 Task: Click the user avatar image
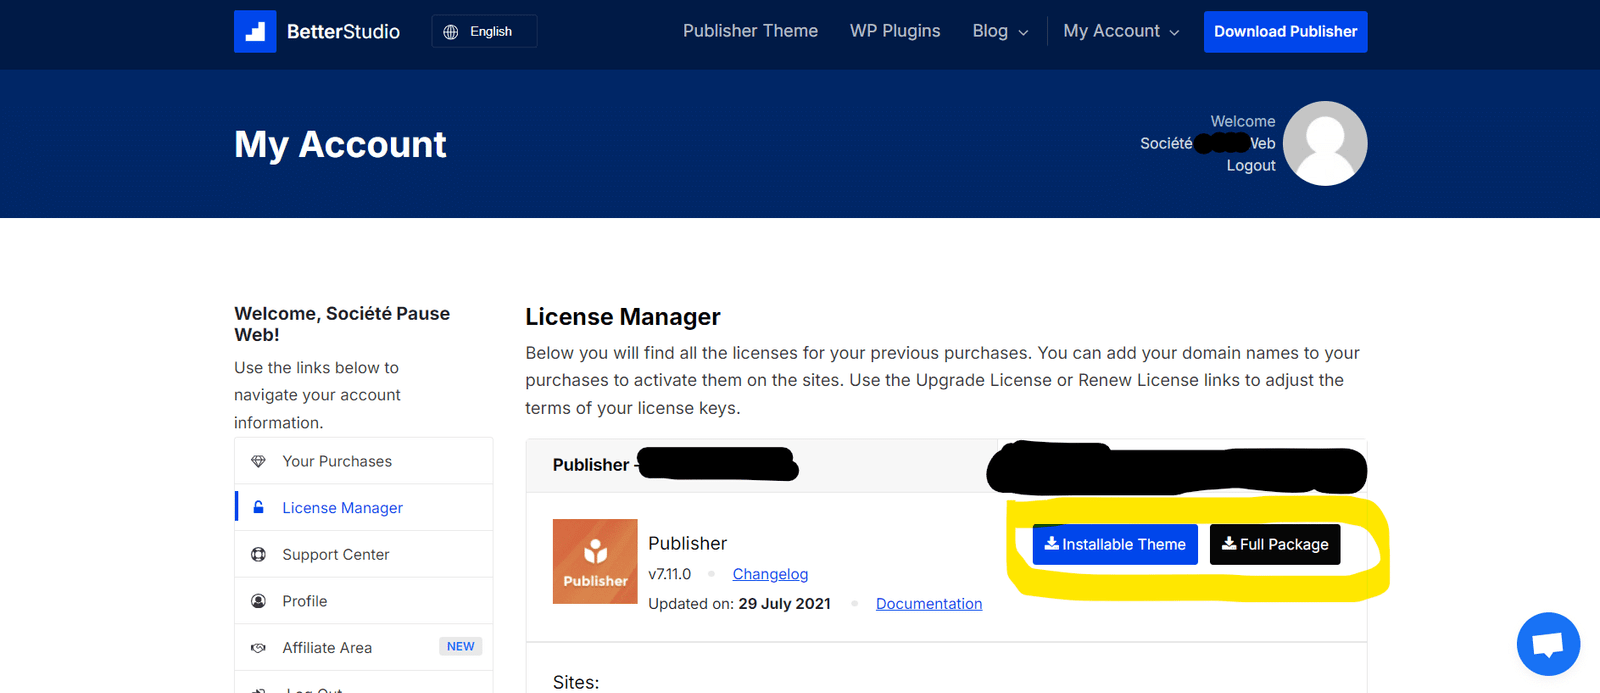1325,143
